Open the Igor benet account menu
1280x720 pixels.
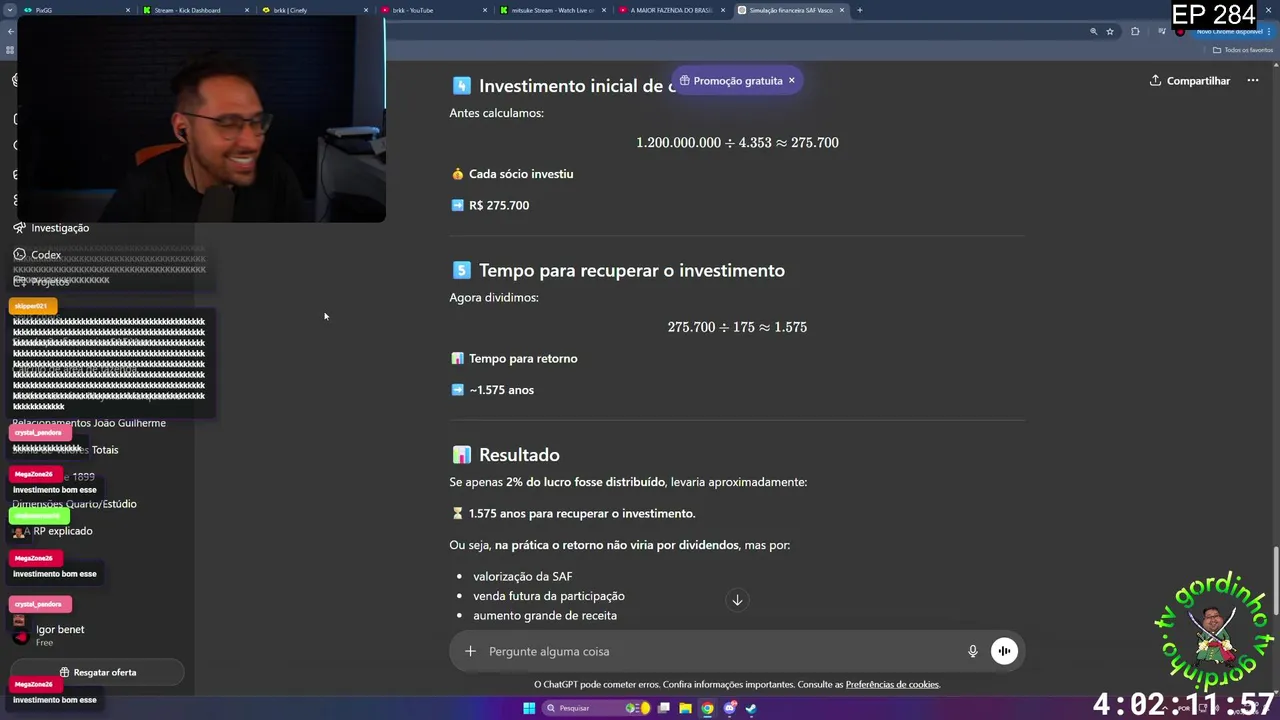coord(60,634)
